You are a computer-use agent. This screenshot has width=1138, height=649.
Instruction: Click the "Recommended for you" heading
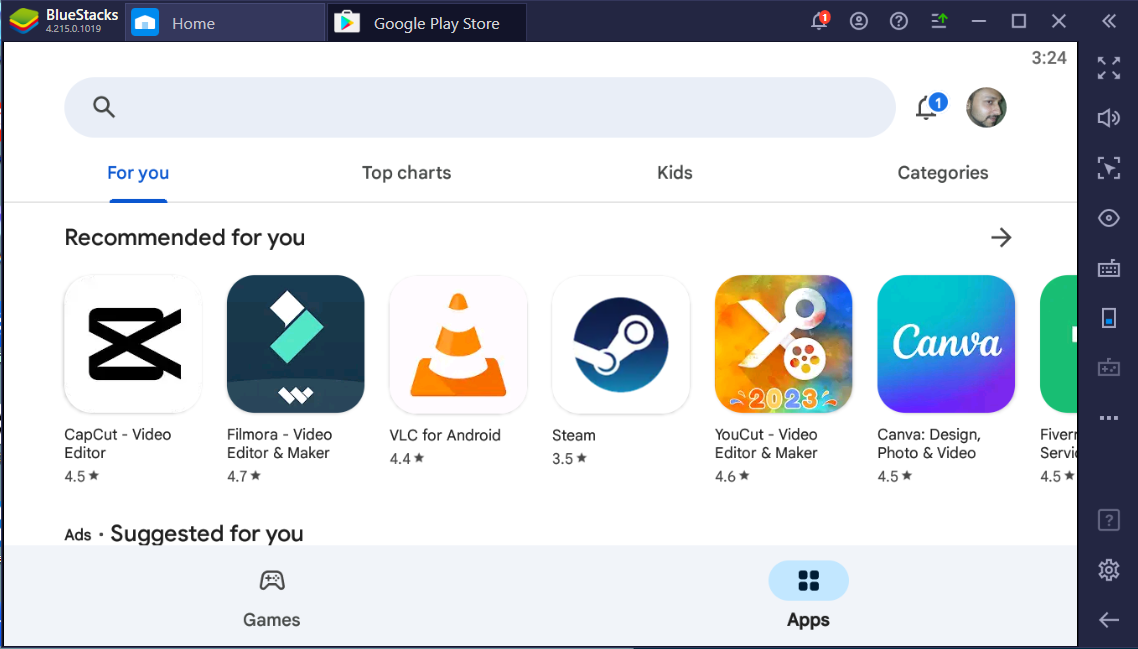point(184,237)
